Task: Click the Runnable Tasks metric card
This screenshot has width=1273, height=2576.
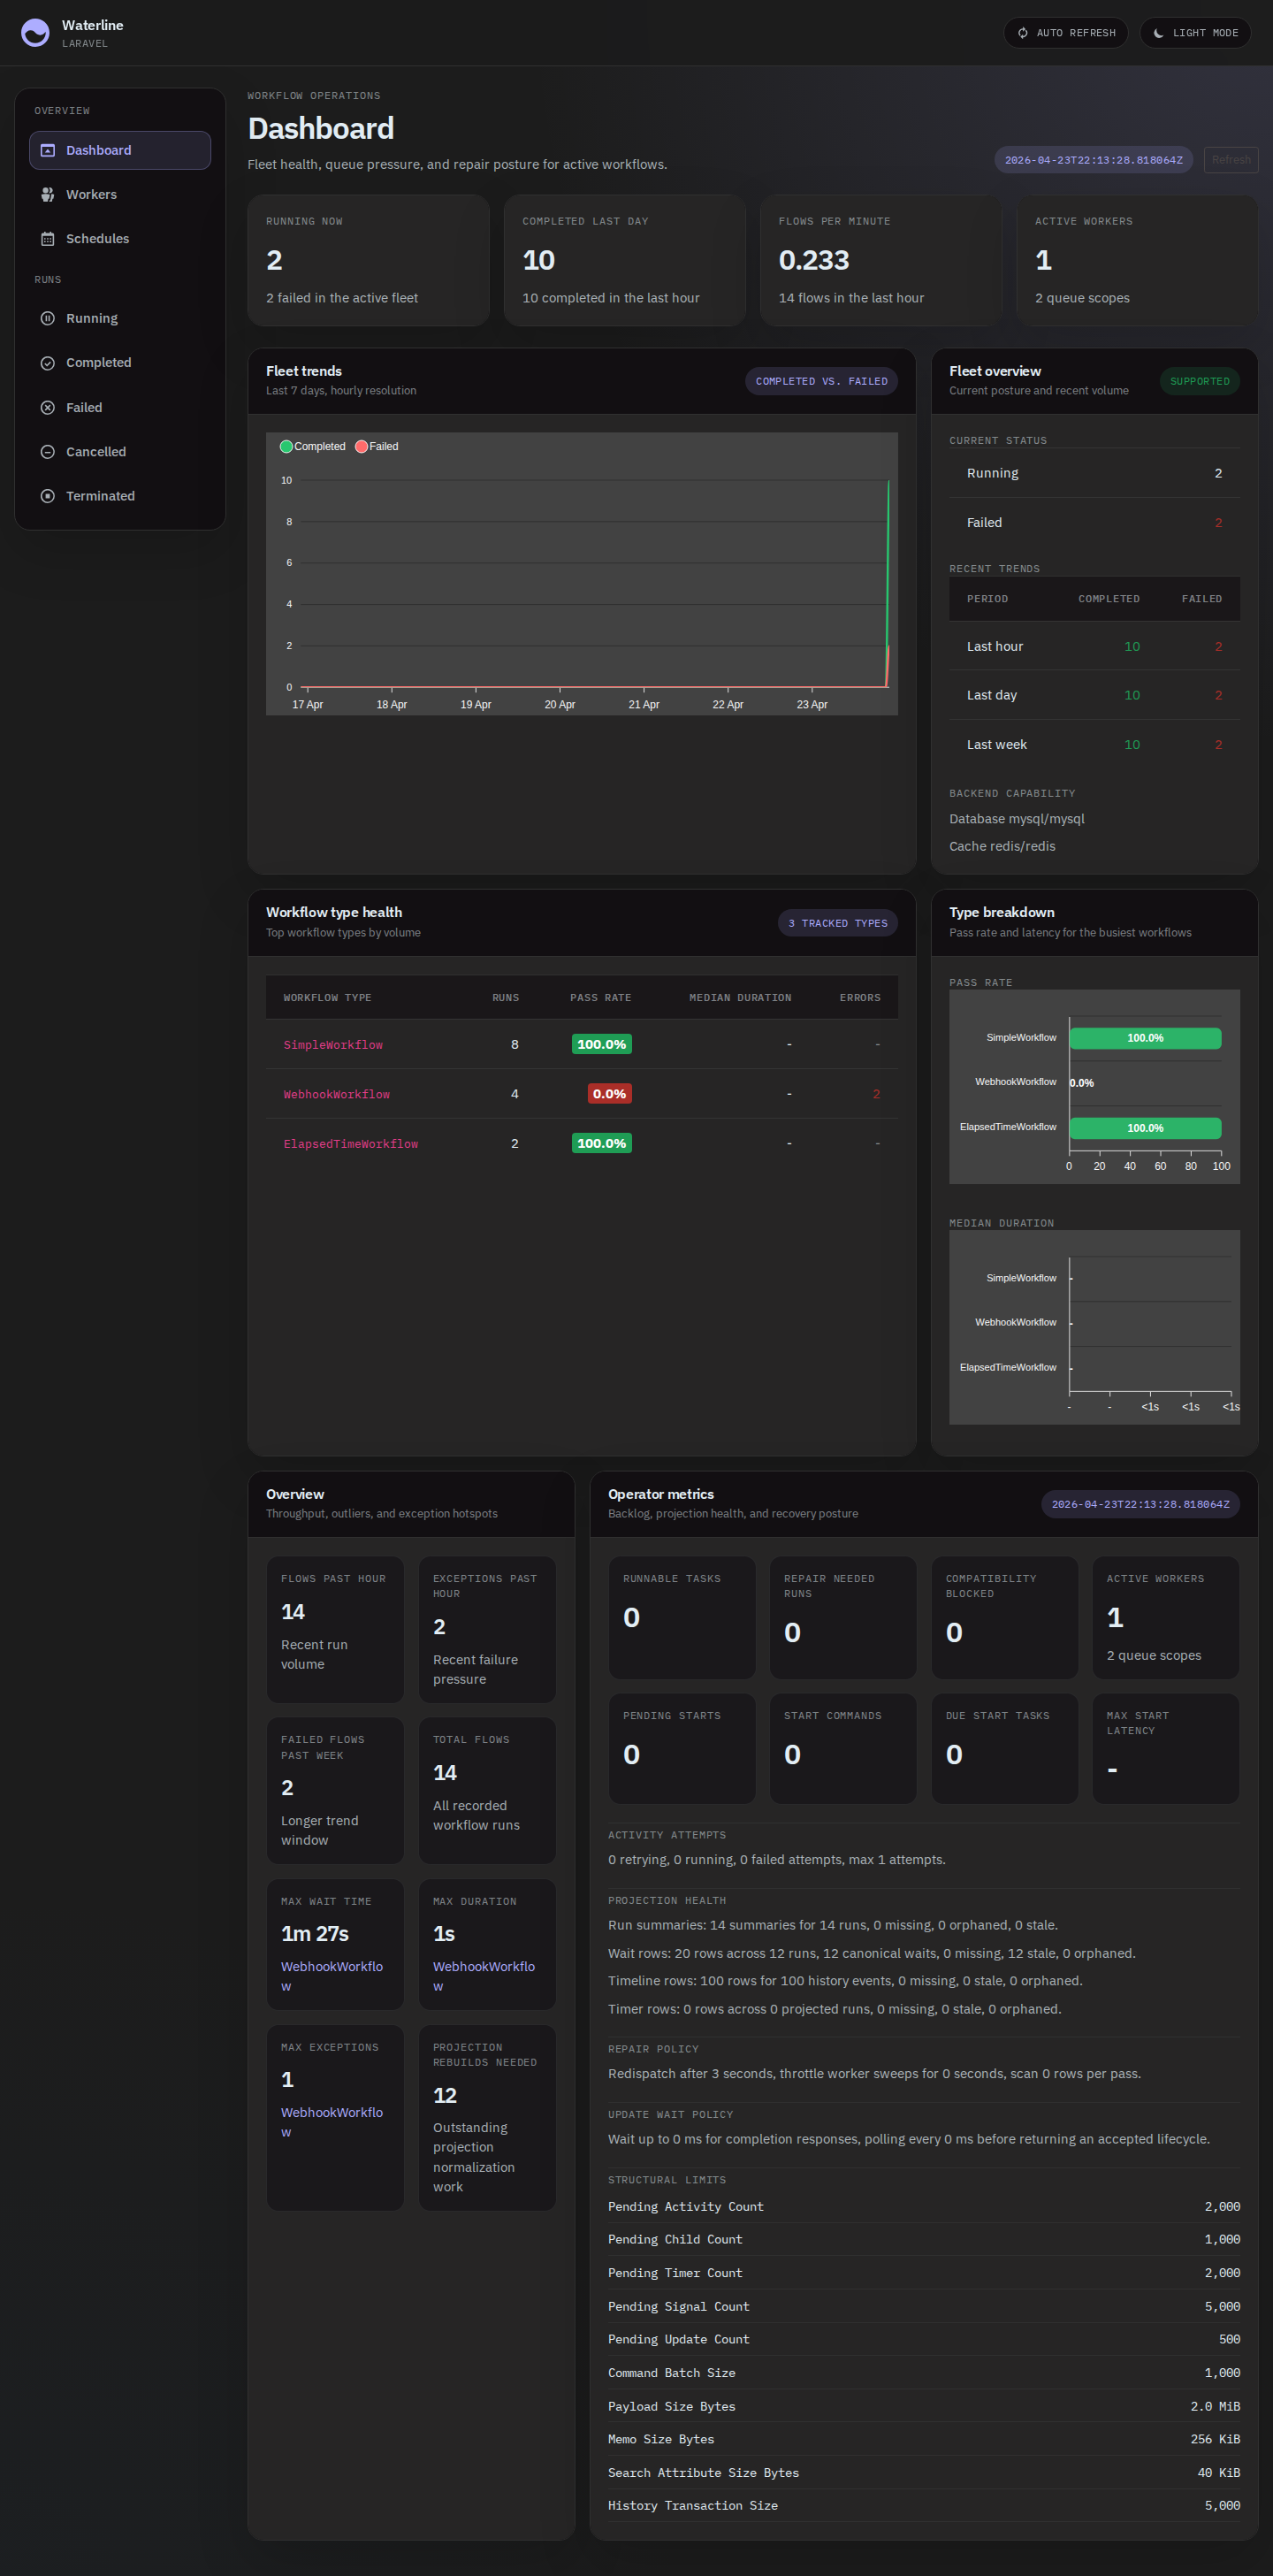Action: [x=682, y=1618]
